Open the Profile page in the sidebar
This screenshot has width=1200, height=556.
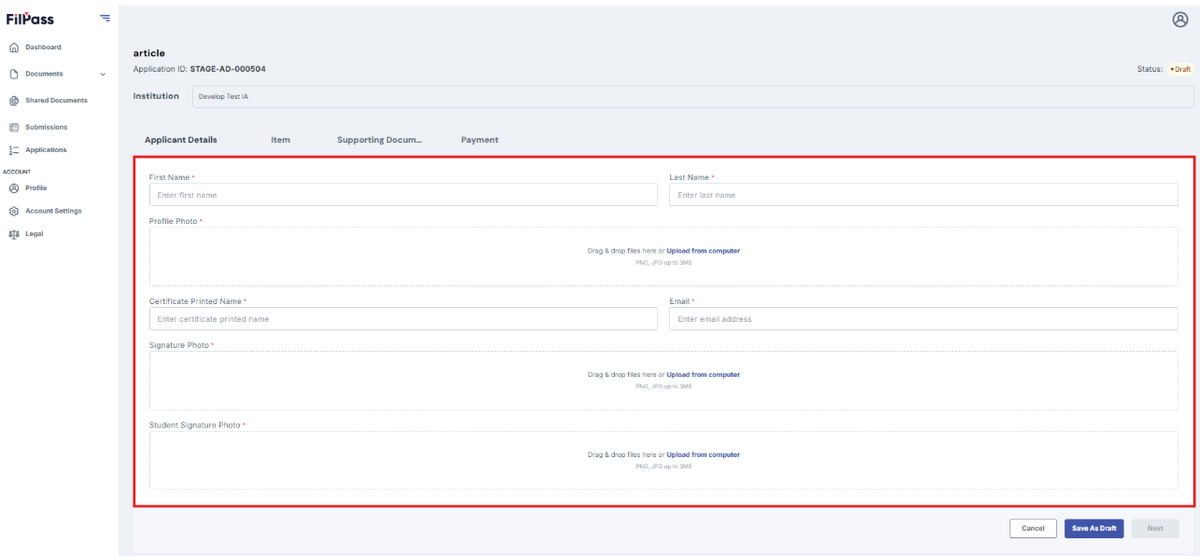36,188
